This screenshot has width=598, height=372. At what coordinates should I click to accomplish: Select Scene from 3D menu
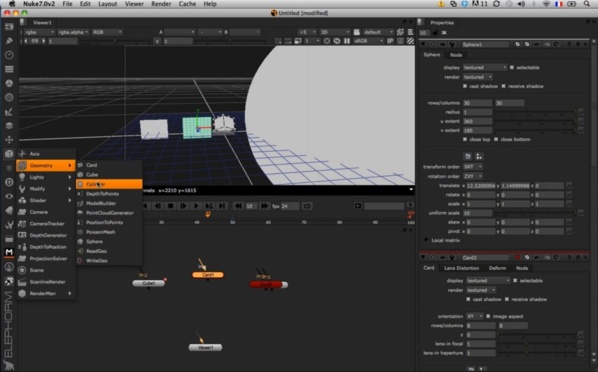pyautogui.click(x=46, y=270)
